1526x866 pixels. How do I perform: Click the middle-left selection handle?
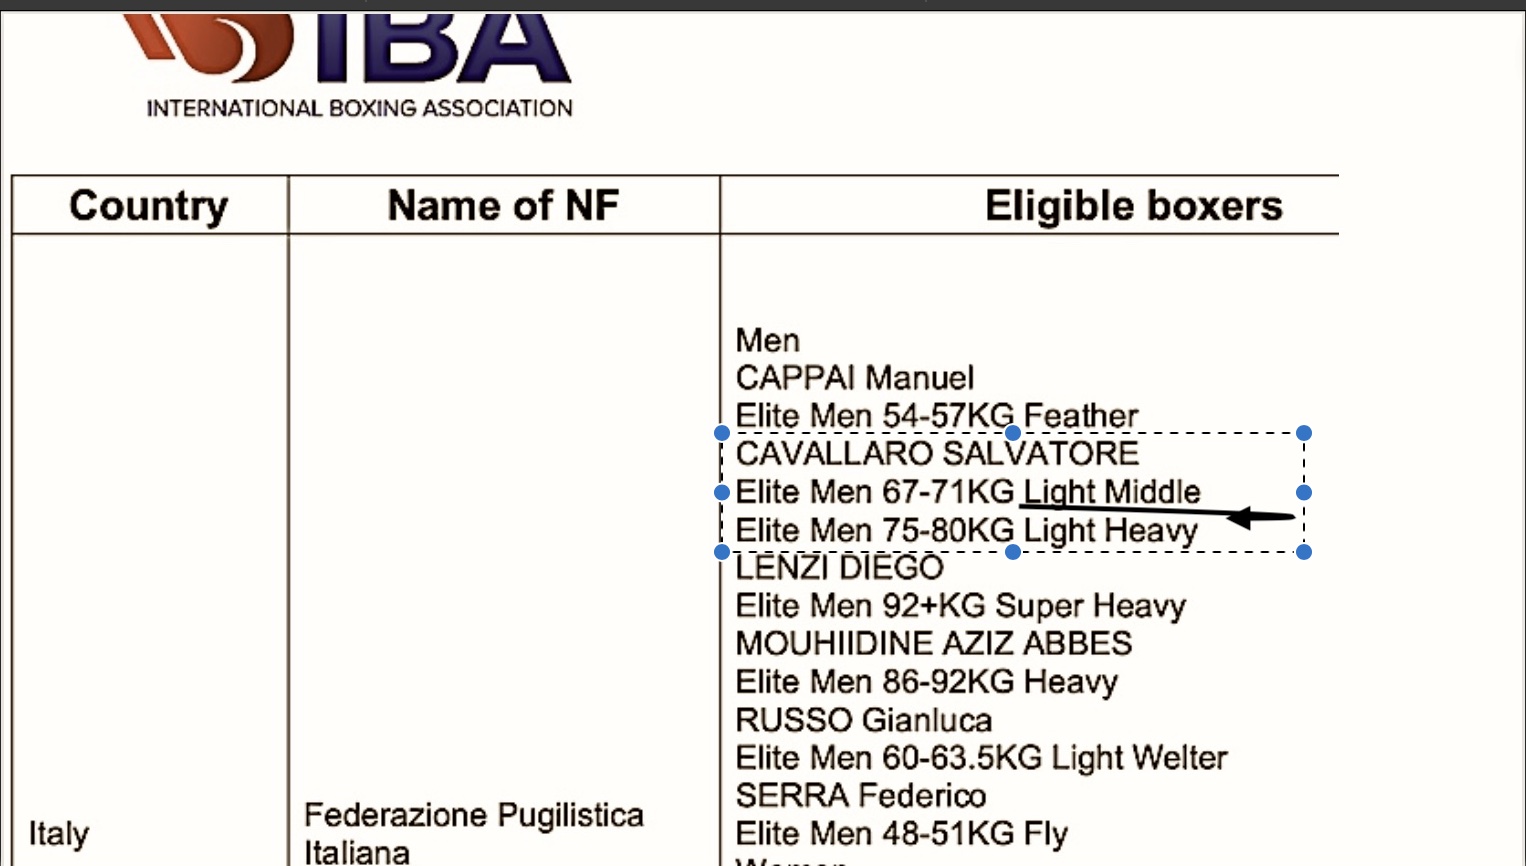coord(722,492)
